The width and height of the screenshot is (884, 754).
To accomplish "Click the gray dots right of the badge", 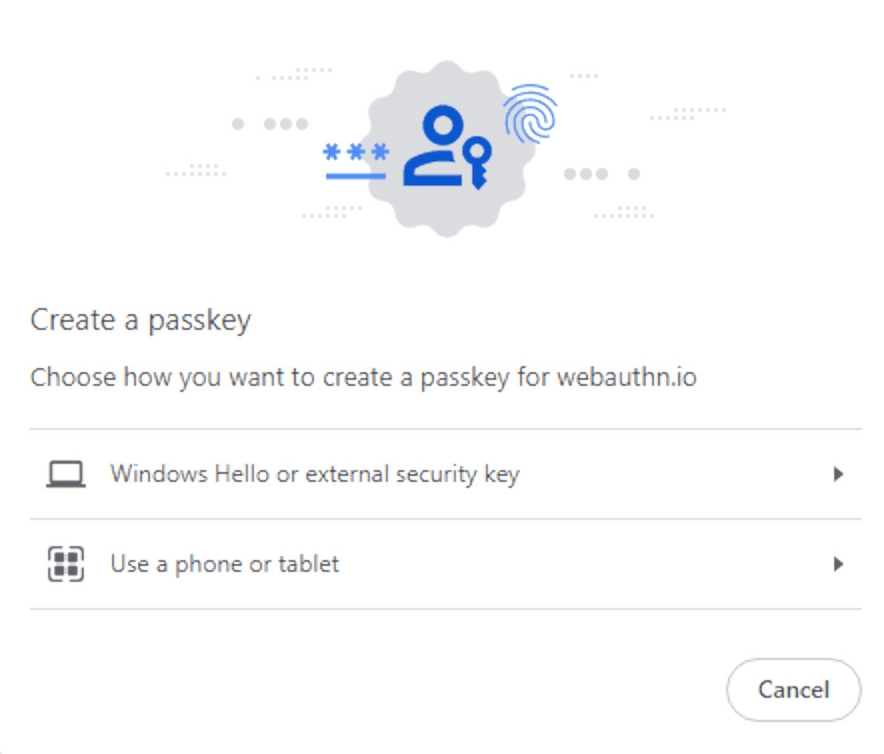I will pos(602,174).
